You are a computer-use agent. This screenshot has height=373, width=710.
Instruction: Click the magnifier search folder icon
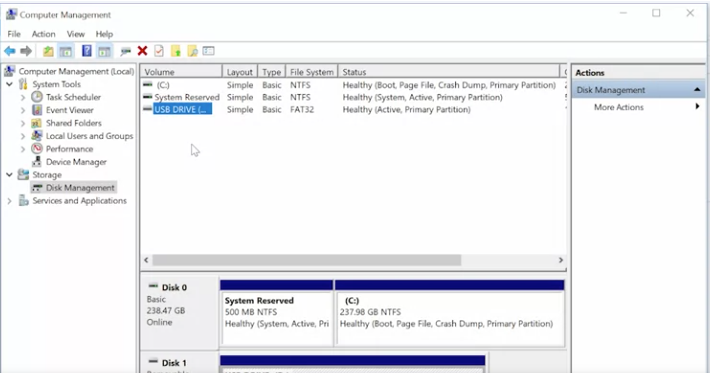click(192, 51)
